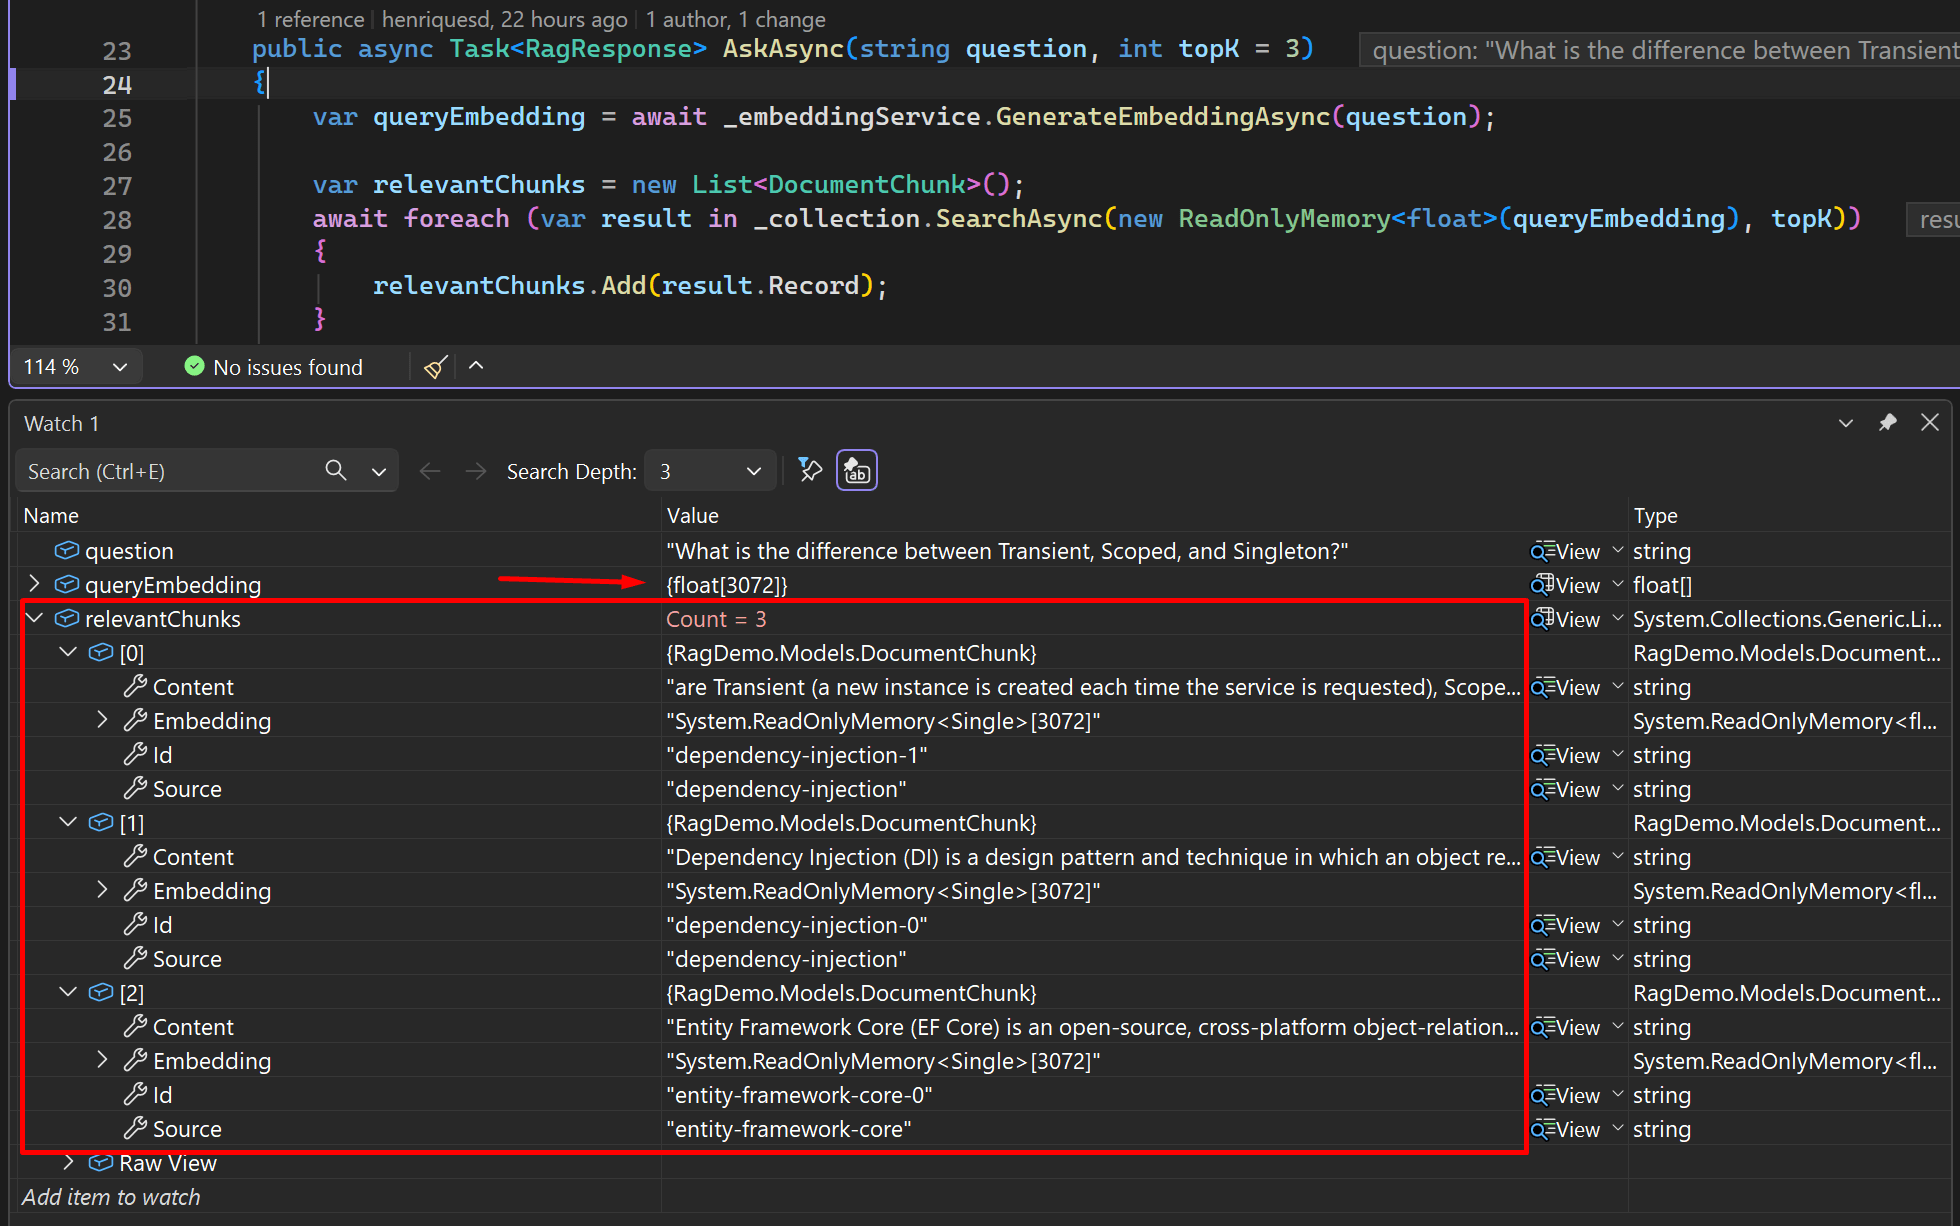Click the Search (Ctrl+E) input field
This screenshot has width=1960, height=1226.
pos(170,471)
